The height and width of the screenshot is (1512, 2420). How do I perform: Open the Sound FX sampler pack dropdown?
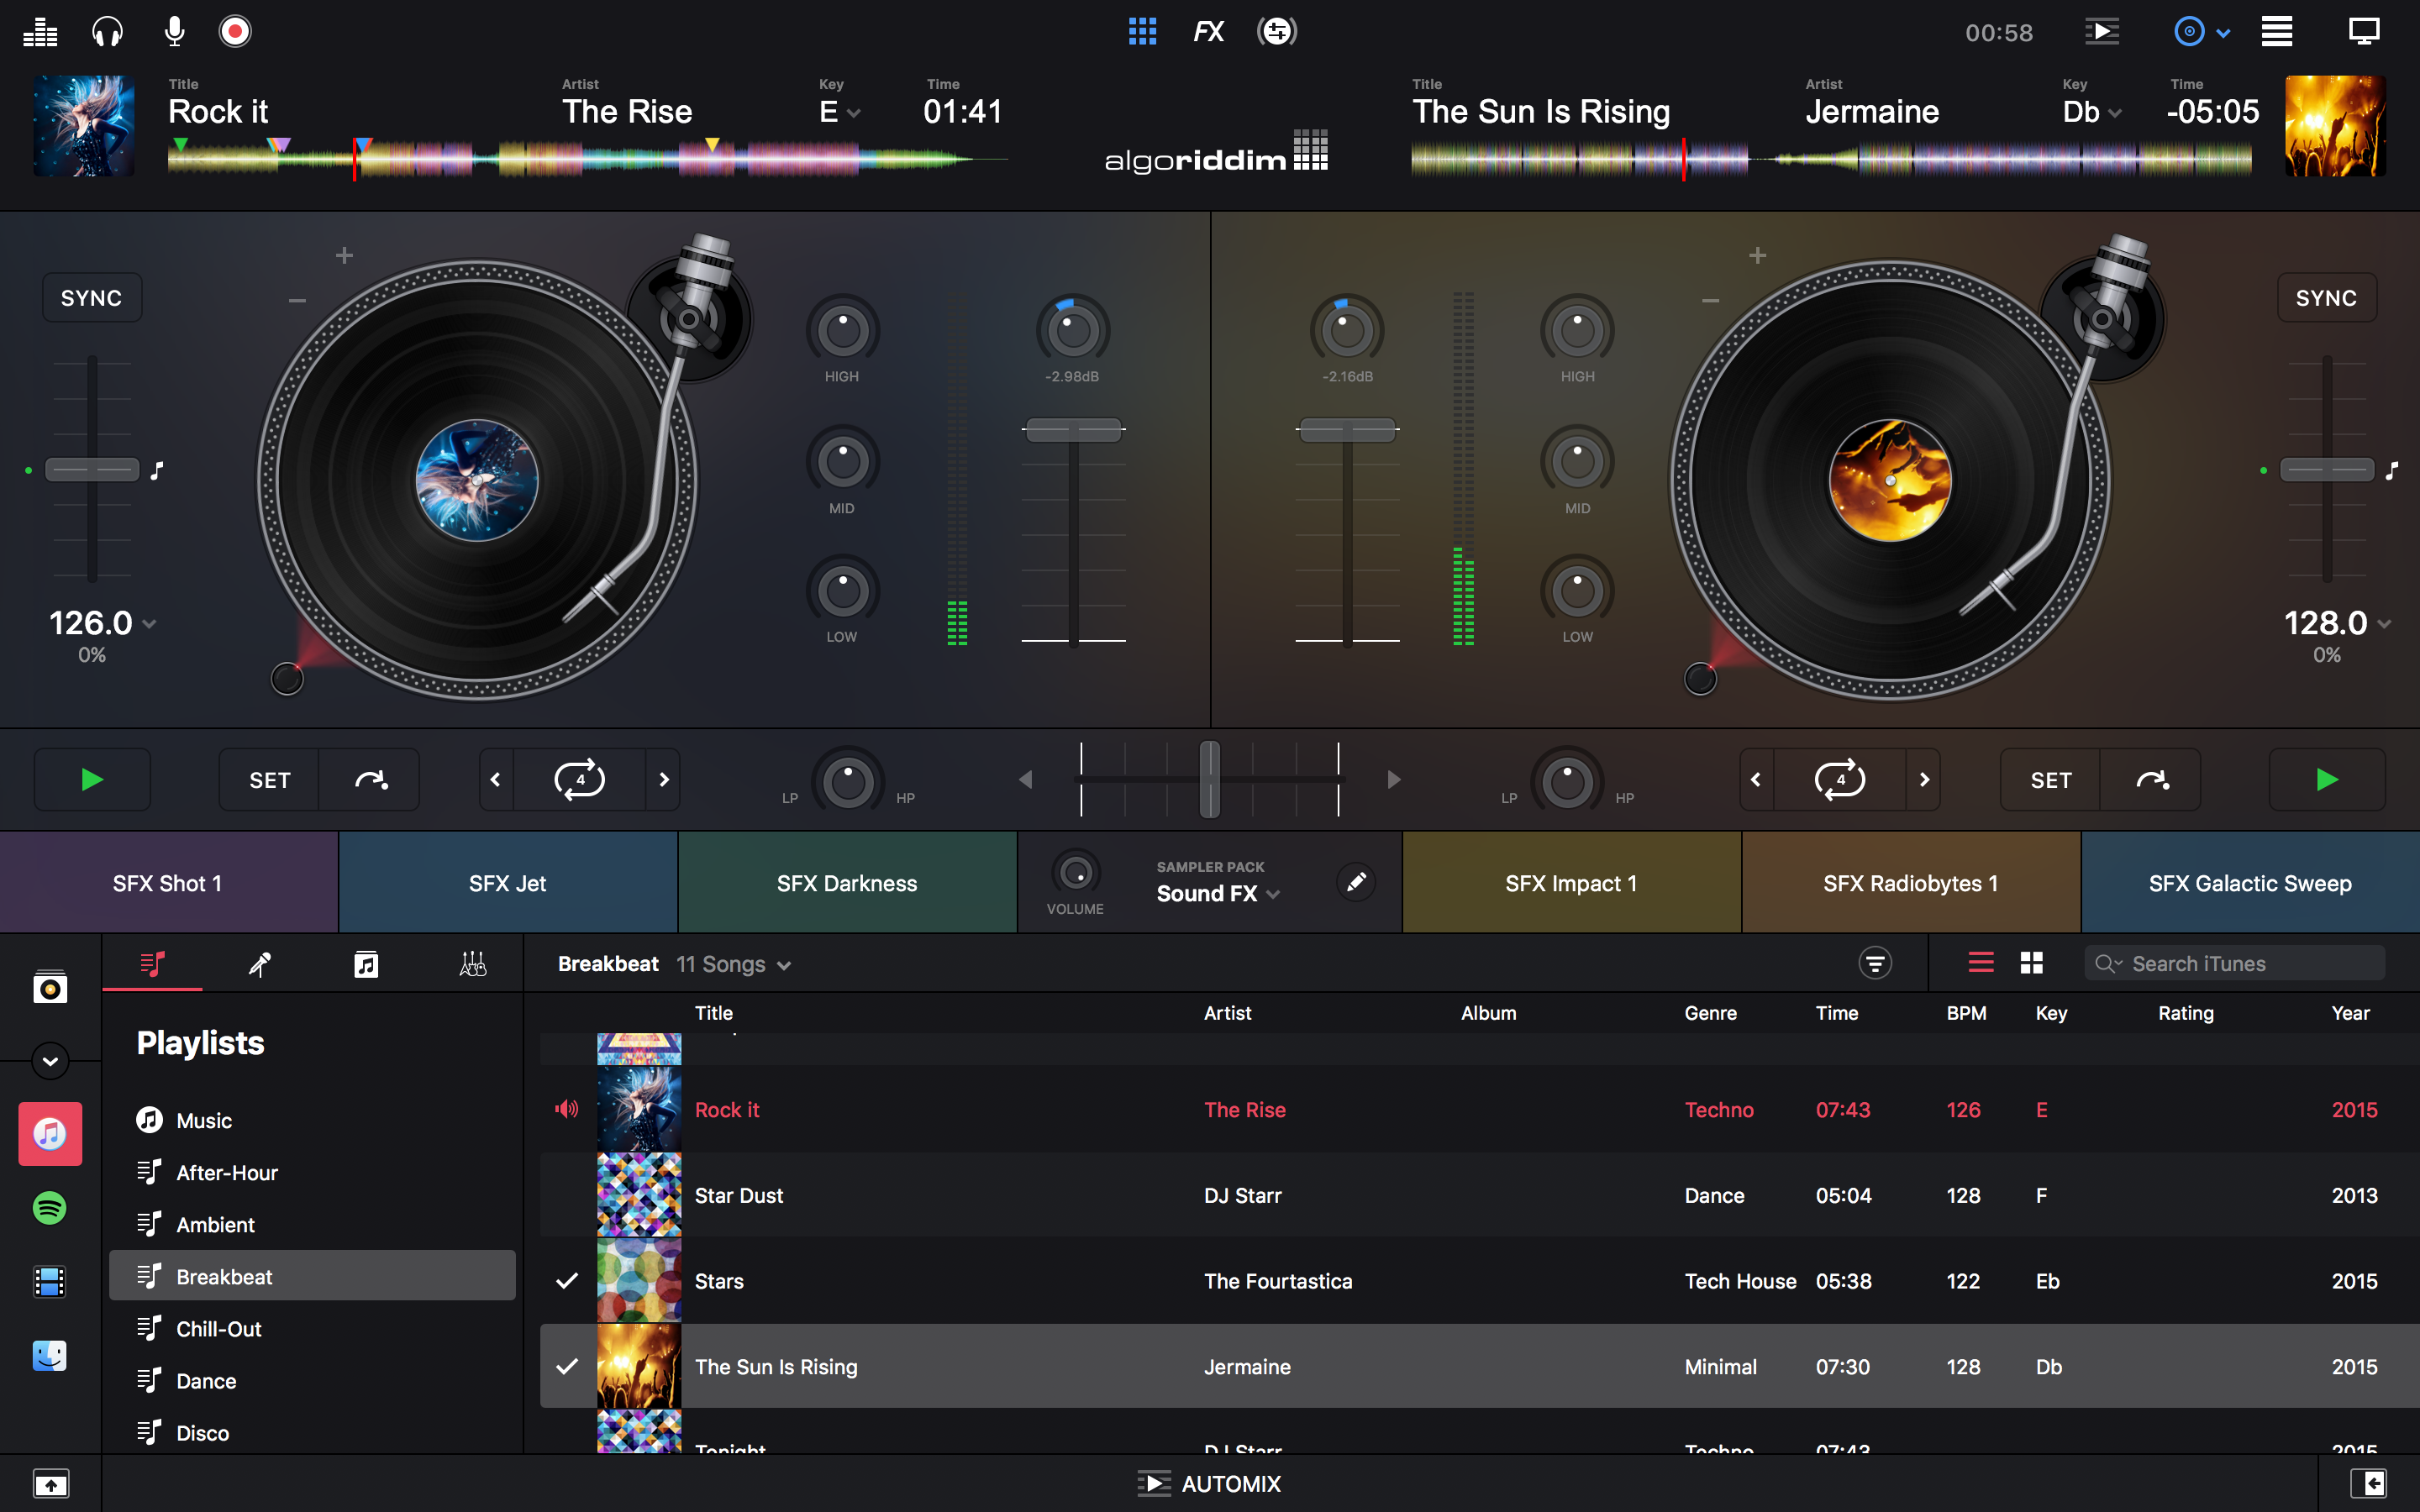[x=1217, y=894]
